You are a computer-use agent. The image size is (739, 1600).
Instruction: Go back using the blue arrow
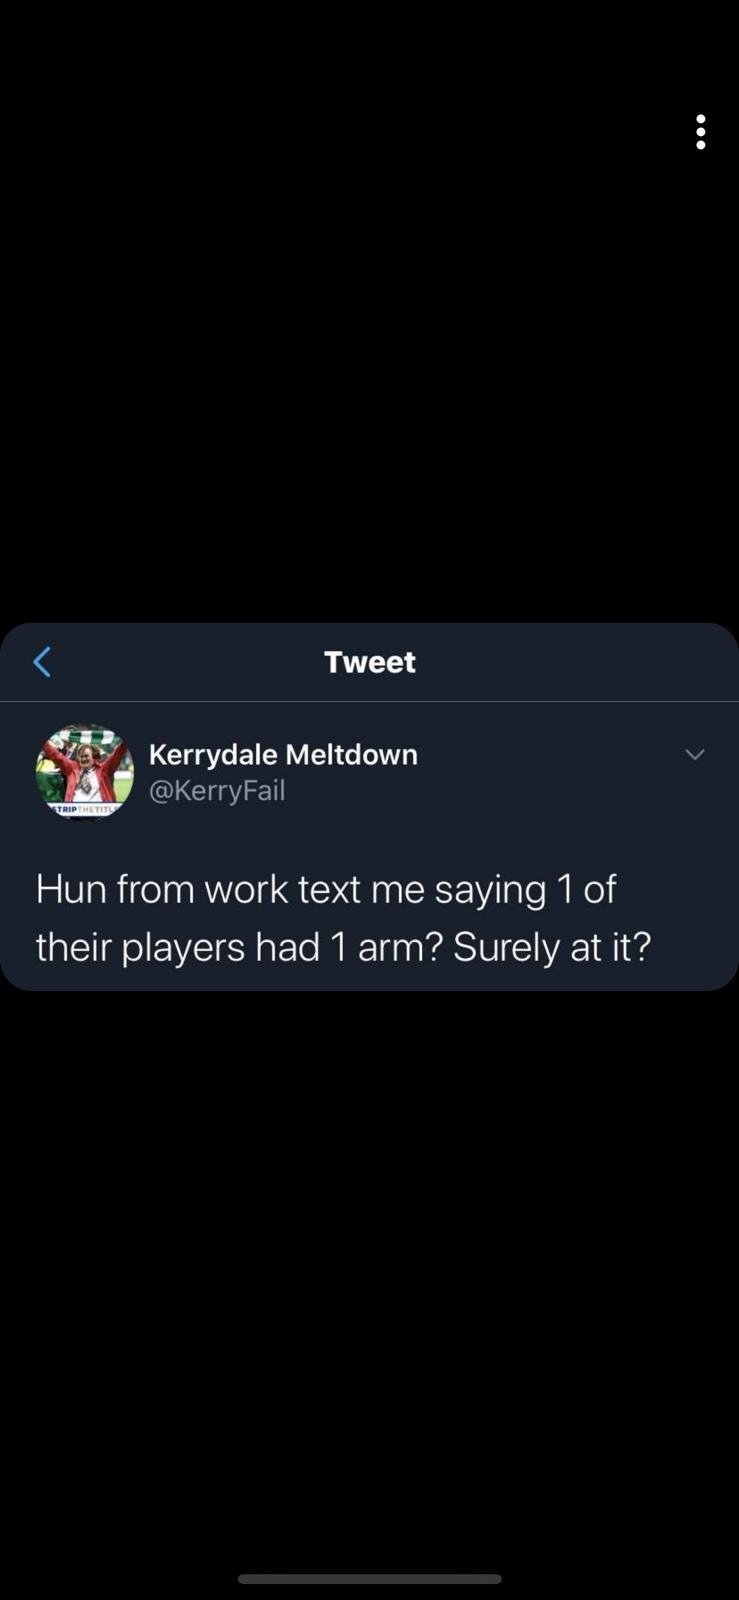click(x=42, y=661)
